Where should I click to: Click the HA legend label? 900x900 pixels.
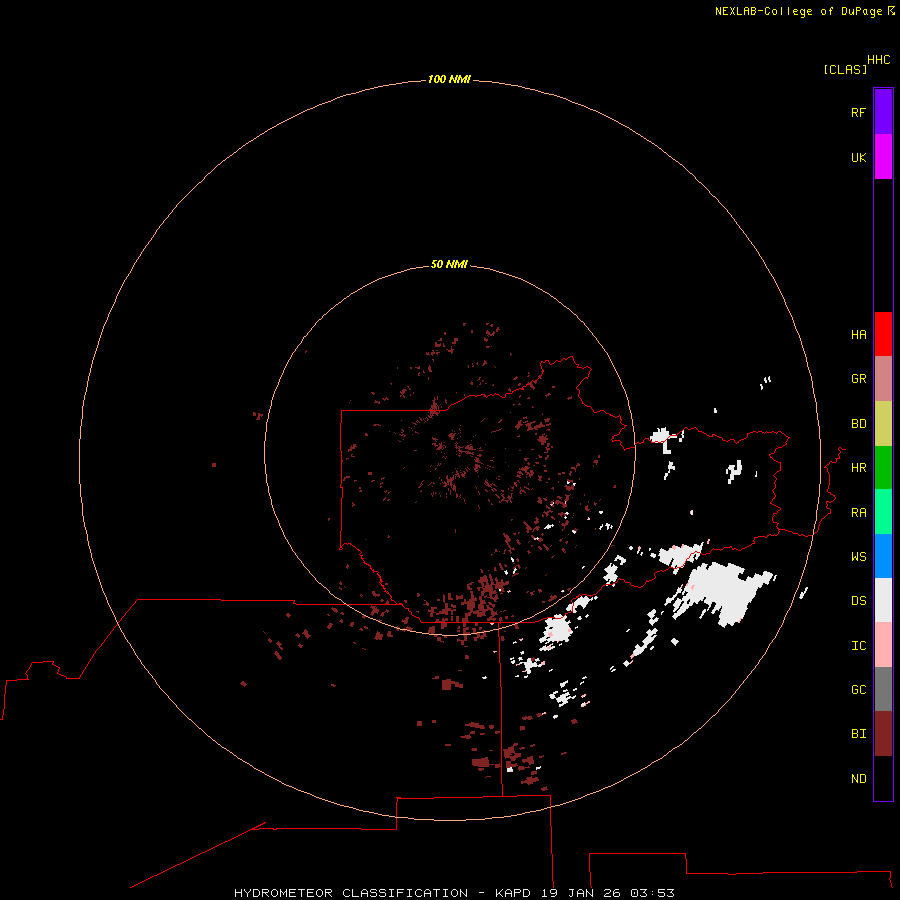[859, 335]
